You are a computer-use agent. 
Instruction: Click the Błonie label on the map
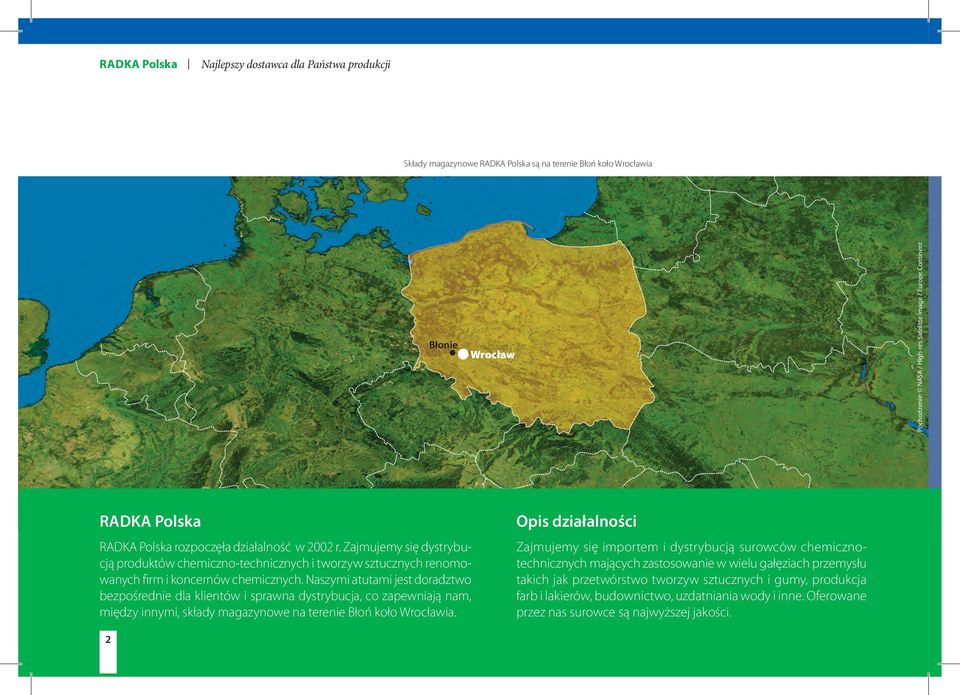pos(443,345)
